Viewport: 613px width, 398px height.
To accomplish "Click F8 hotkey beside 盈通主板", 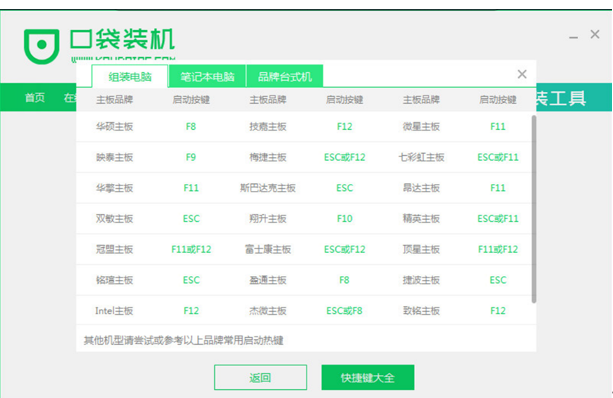I will pyautogui.click(x=344, y=280).
